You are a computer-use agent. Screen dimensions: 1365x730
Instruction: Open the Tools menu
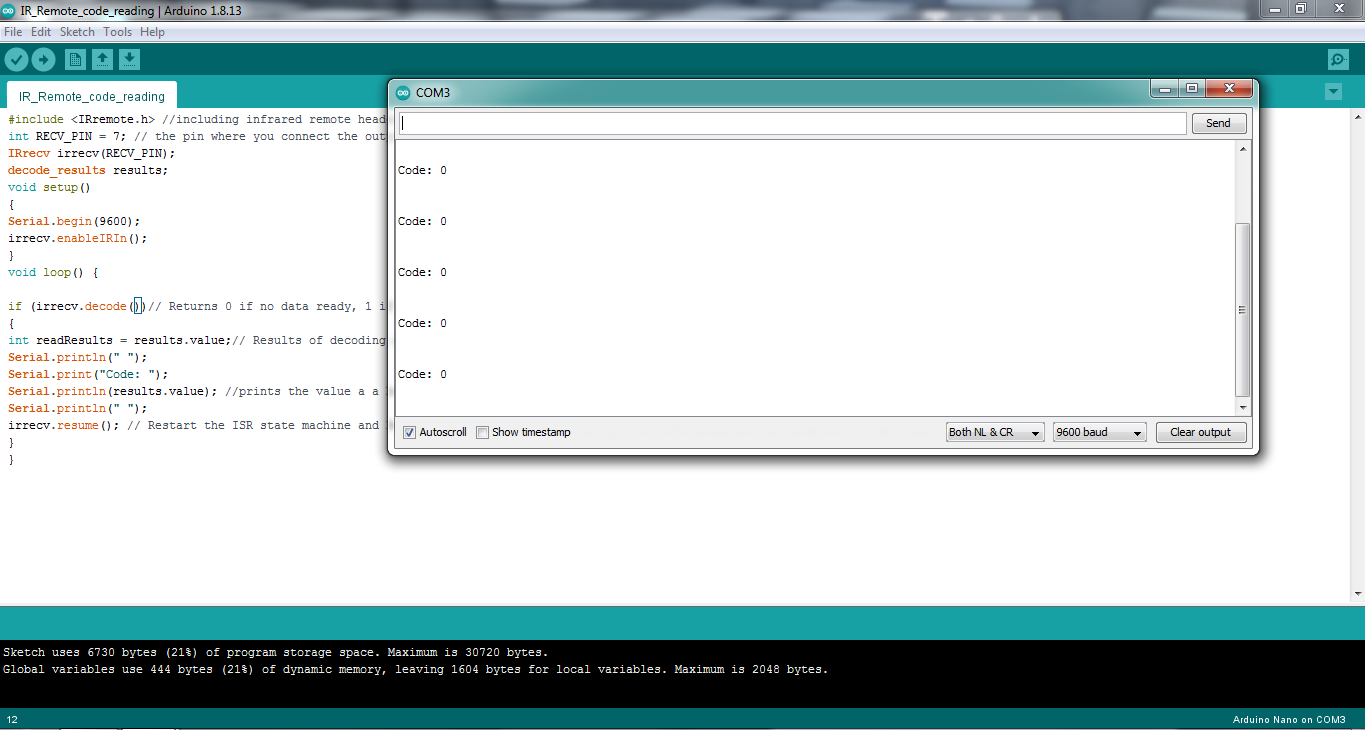117,32
